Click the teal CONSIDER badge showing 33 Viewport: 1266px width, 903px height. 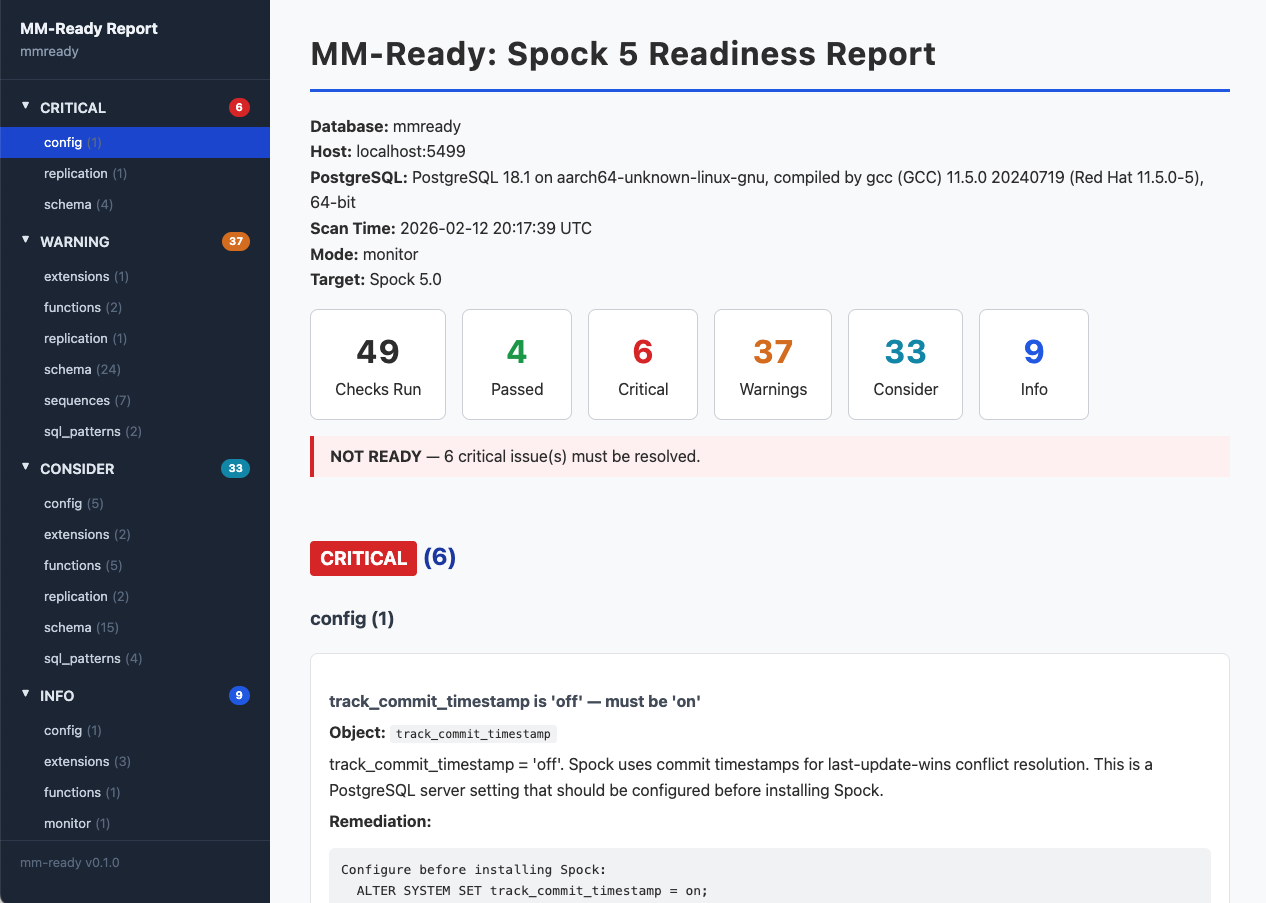pos(236,468)
